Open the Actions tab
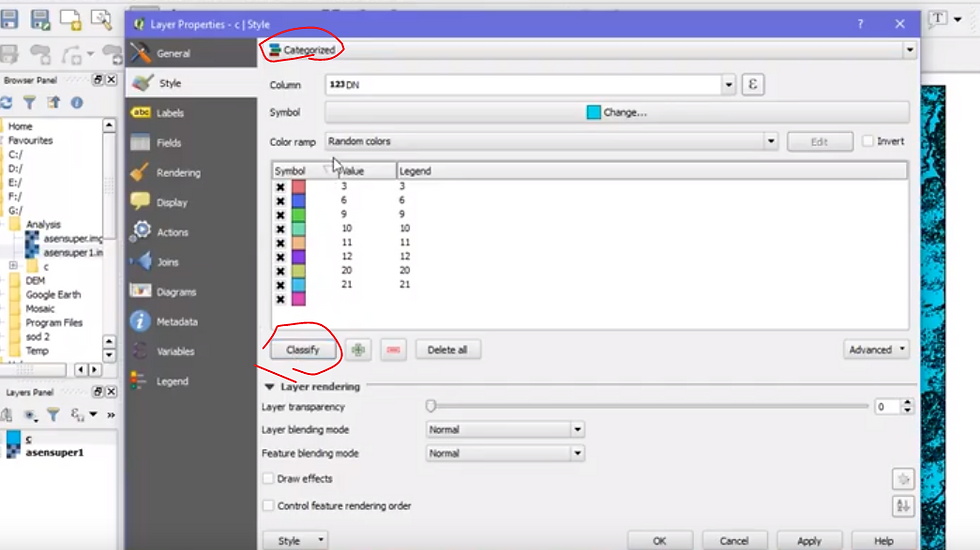 191,232
